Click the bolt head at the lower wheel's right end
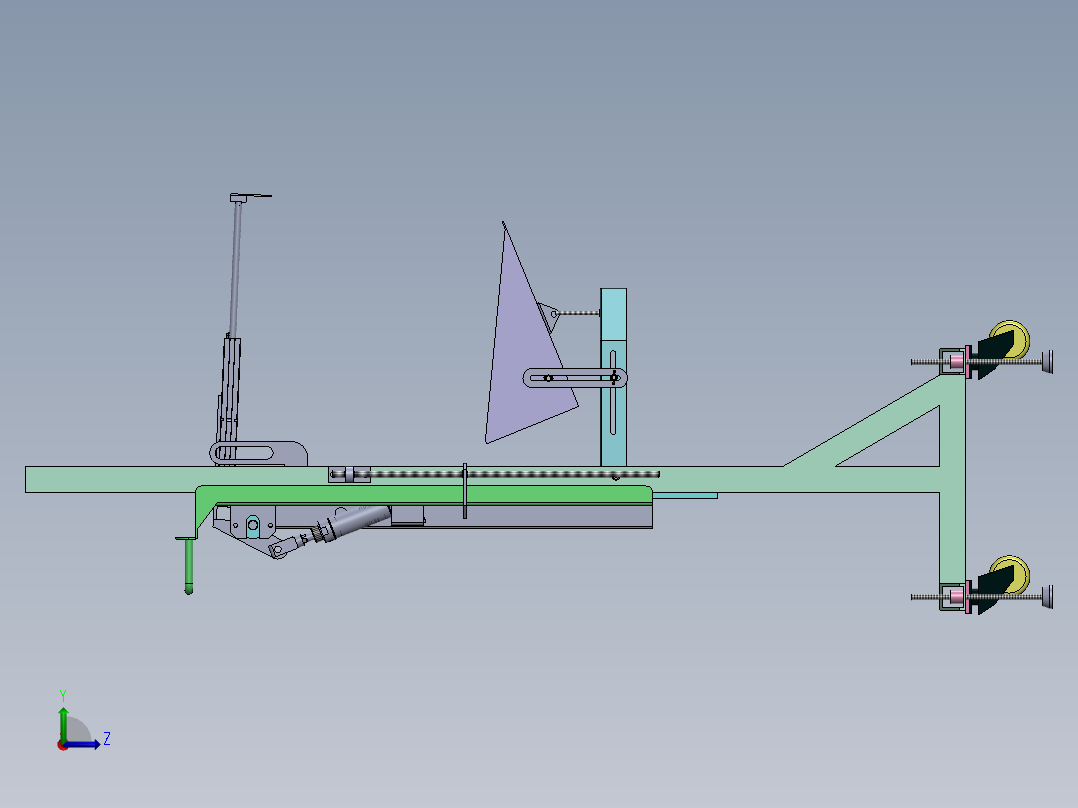The width and height of the screenshot is (1078, 808). point(1047,597)
